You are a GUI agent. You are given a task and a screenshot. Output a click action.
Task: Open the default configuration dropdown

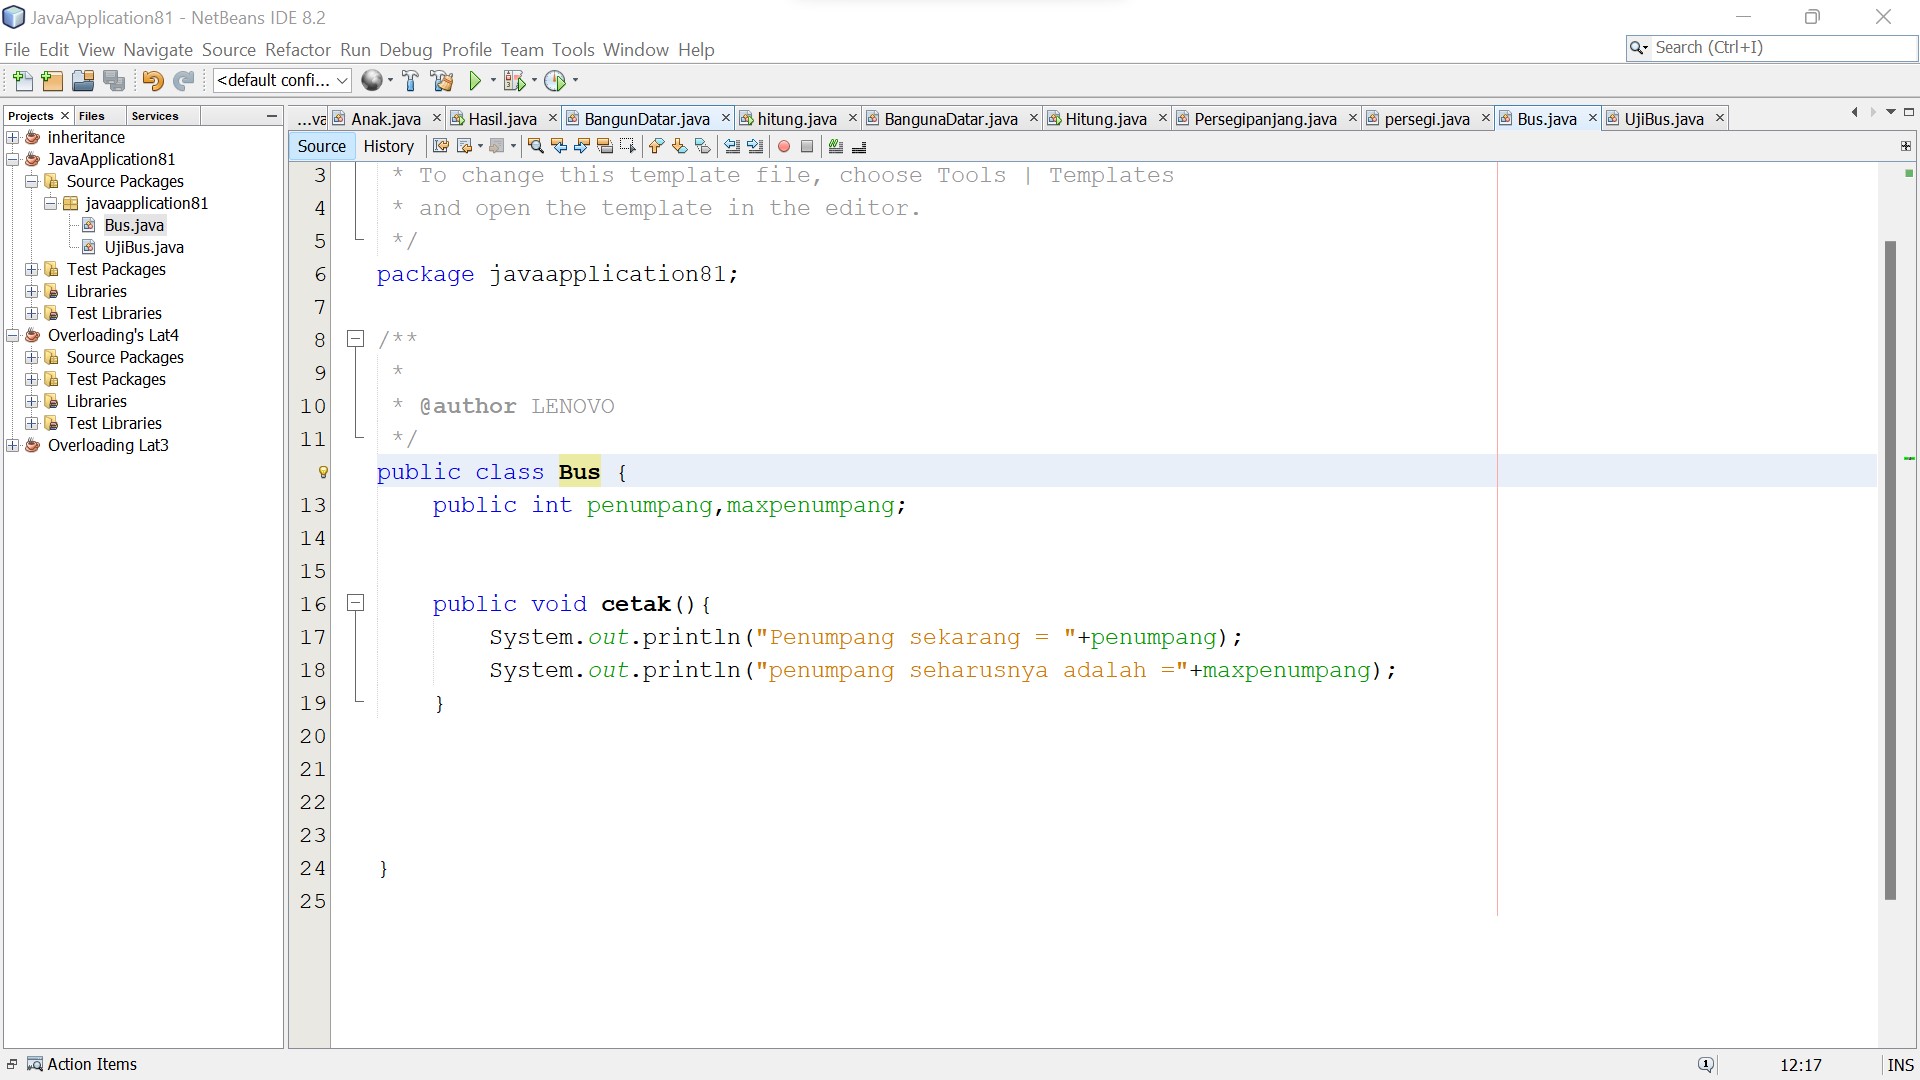click(282, 81)
